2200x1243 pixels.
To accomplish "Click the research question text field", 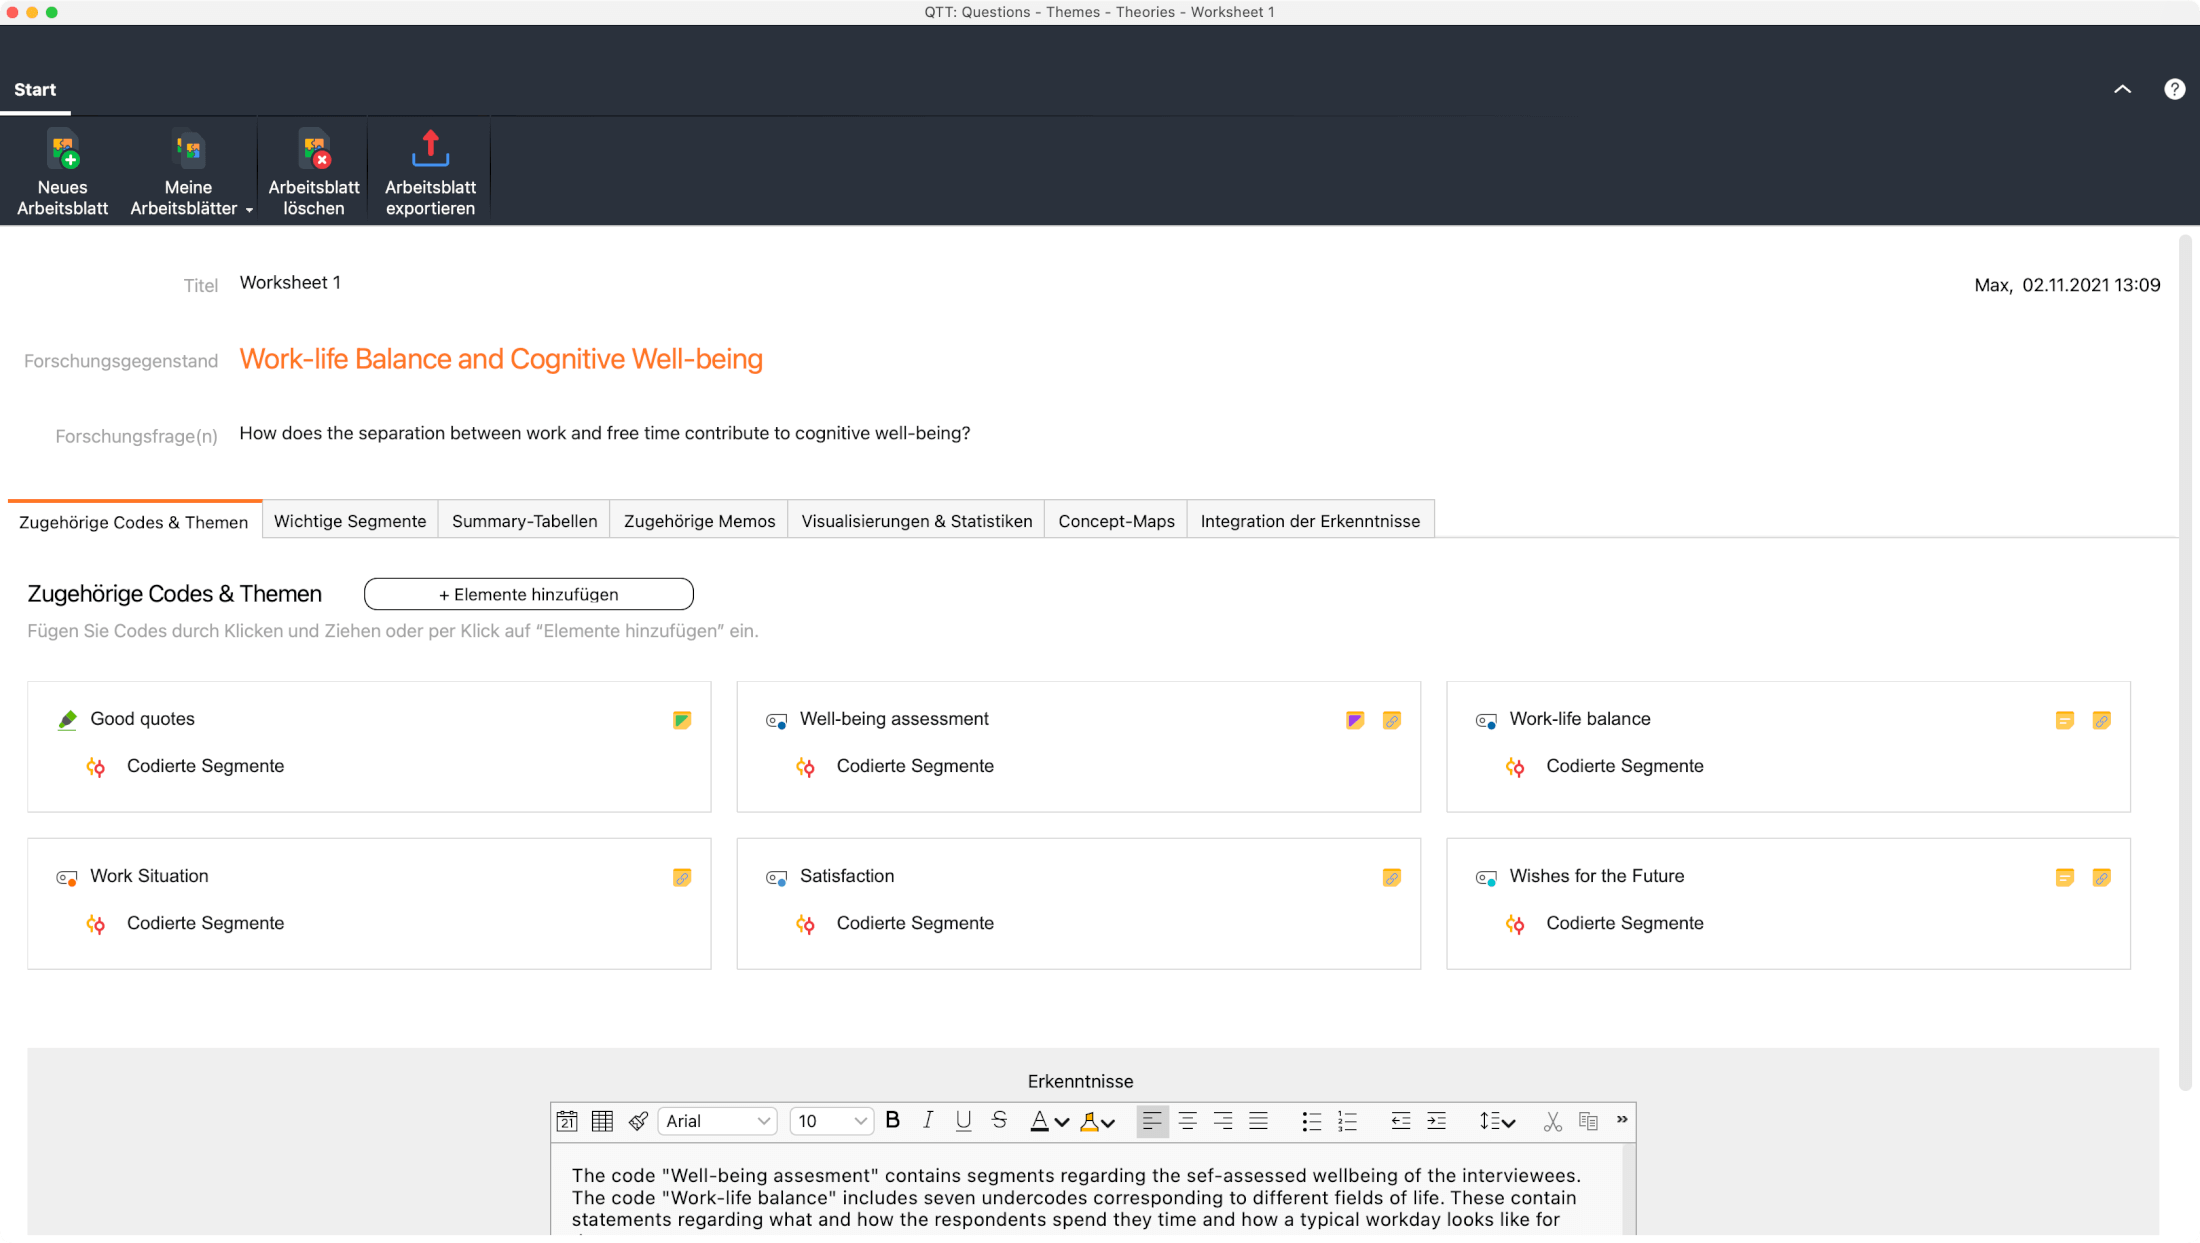I will (x=604, y=433).
